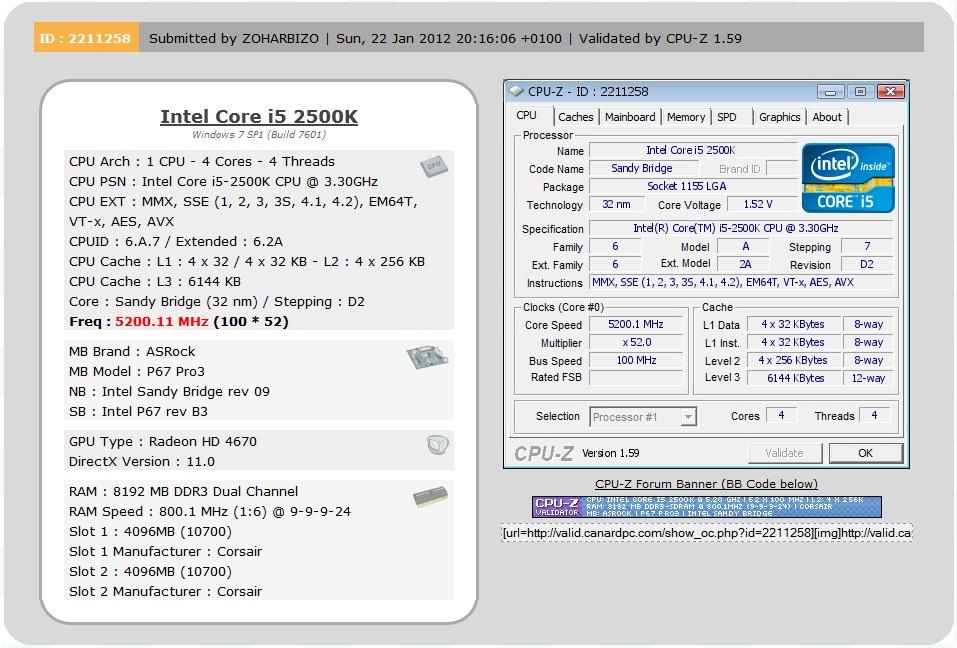Click the Package field Socket 1155 LGA
Image resolution: width=957 pixels, height=648 pixels.
click(x=693, y=186)
